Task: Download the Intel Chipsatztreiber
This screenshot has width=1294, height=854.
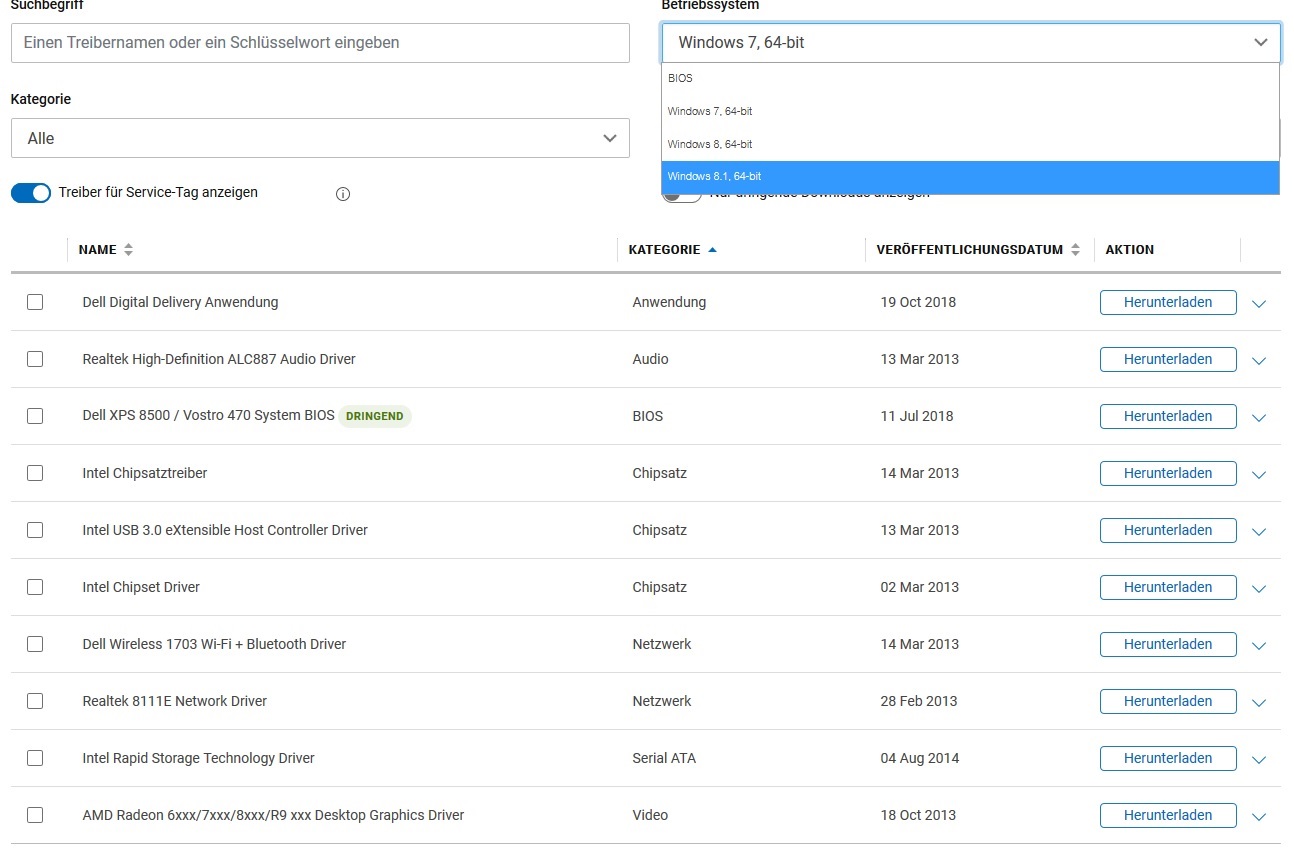Action: point(1168,473)
